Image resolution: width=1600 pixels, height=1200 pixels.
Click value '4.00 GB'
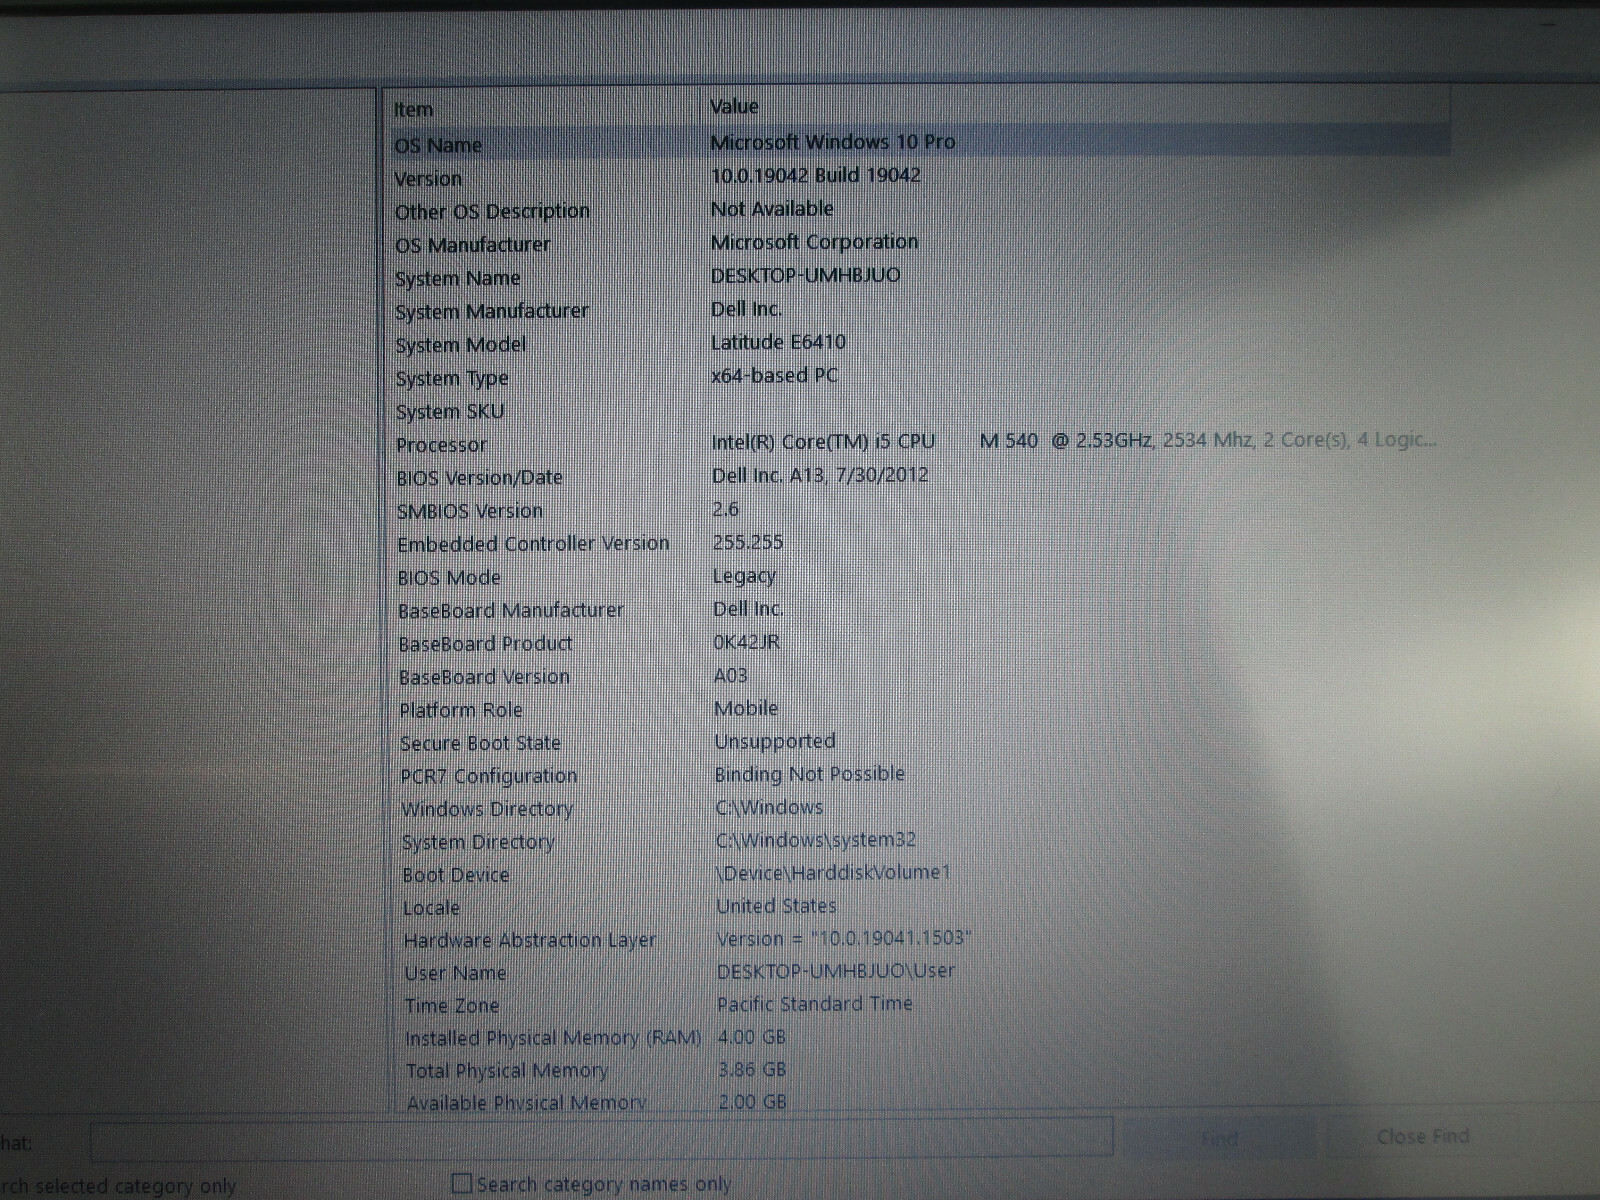coord(752,1037)
